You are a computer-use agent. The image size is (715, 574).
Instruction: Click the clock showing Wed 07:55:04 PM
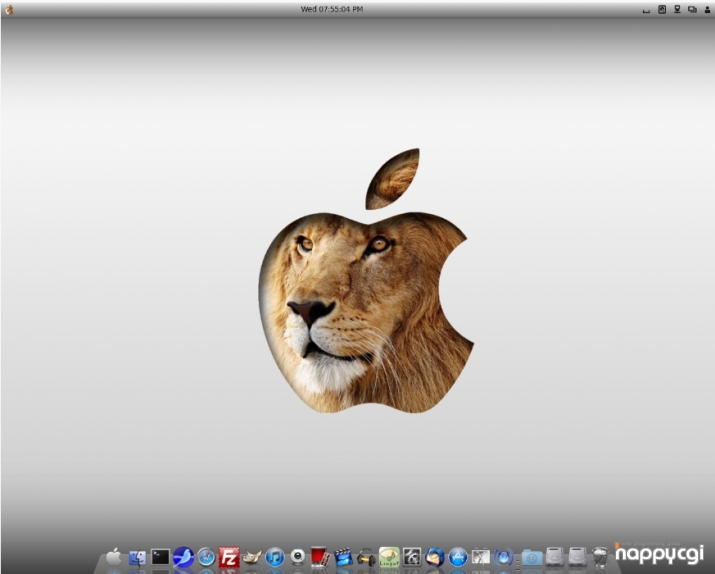click(332, 9)
